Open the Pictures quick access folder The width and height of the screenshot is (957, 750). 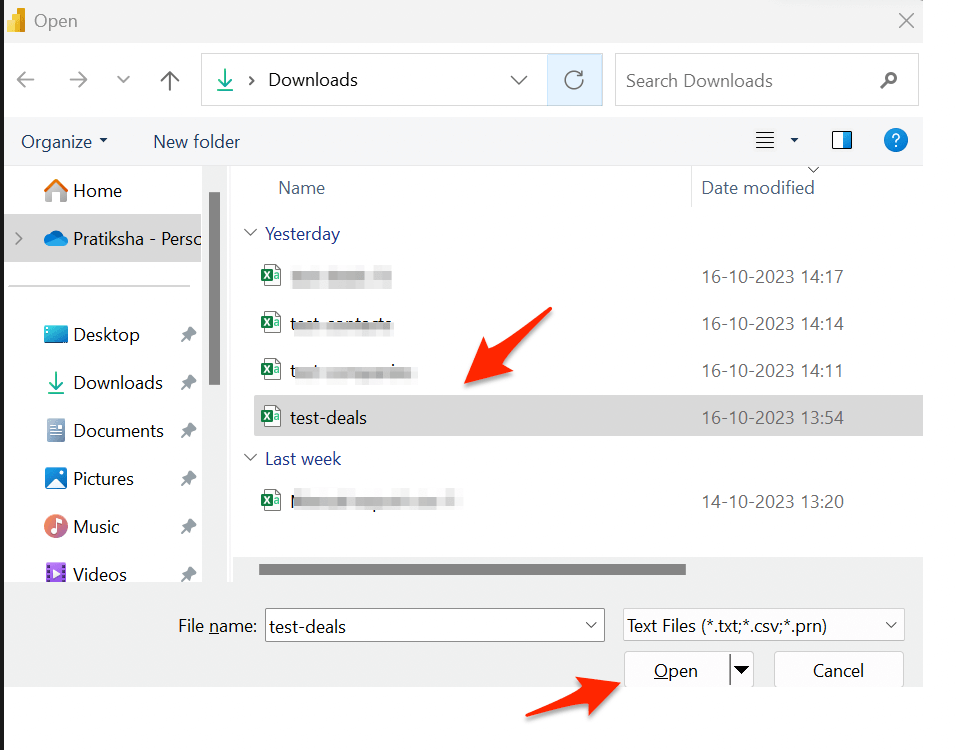(103, 478)
